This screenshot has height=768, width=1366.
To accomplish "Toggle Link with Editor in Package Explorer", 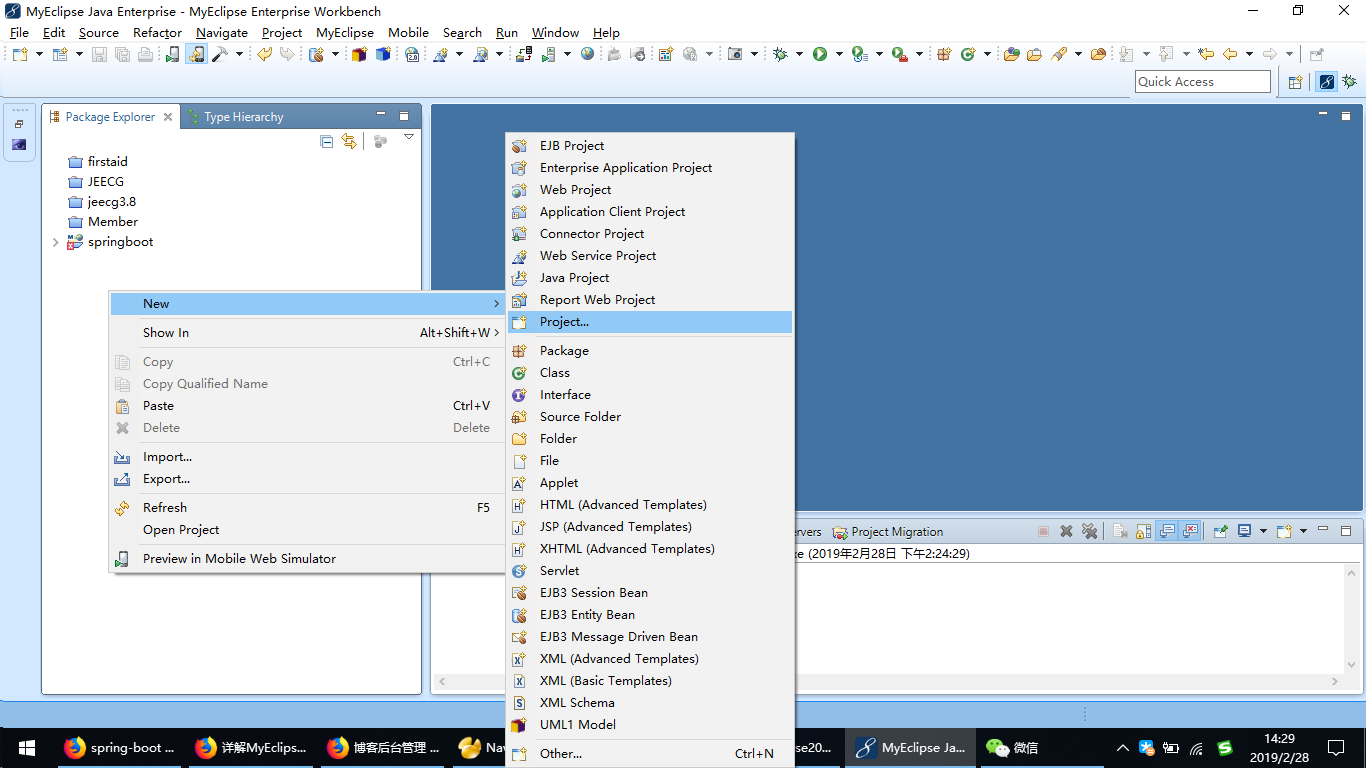I will click(x=348, y=142).
